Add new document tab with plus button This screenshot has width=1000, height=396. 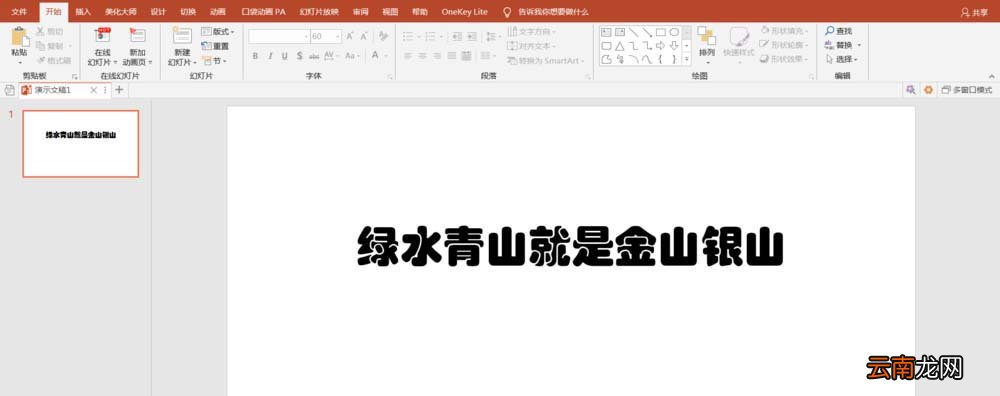click(x=119, y=90)
